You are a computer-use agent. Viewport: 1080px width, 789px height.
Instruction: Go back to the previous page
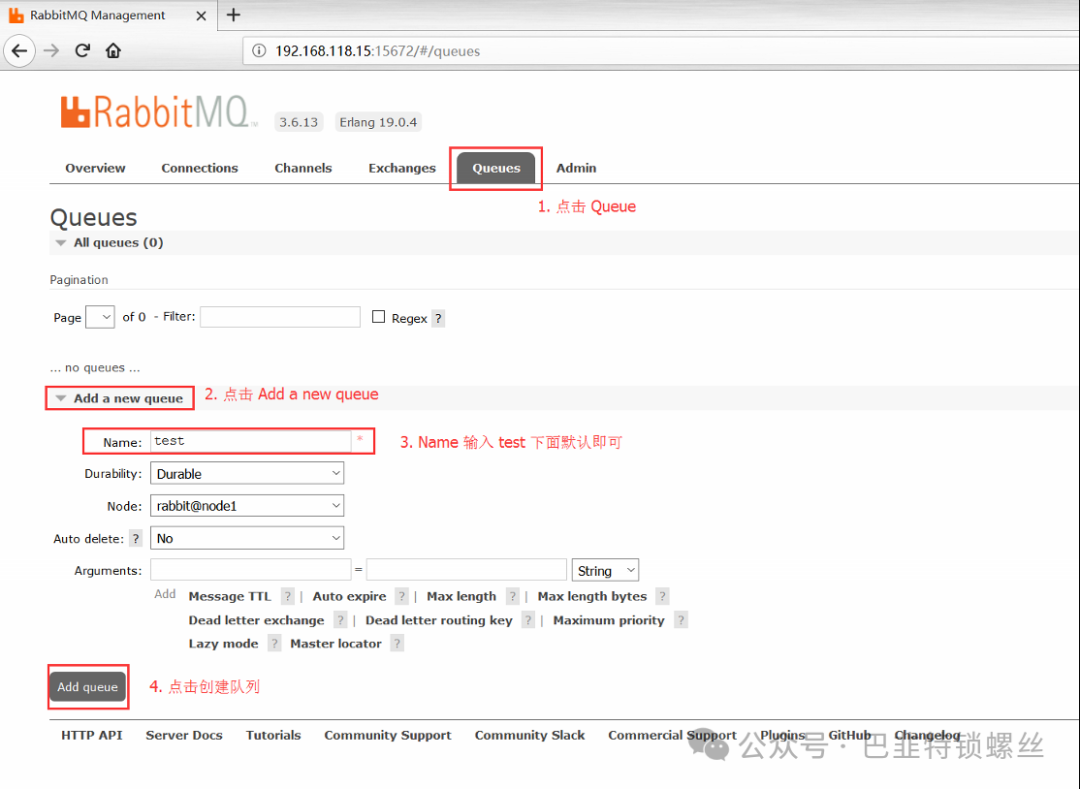[19, 51]
